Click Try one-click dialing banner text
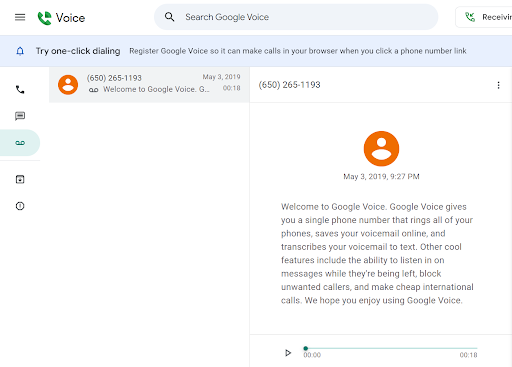The width and height of the screenshot is (512, 367). click(x=78, y=51)
